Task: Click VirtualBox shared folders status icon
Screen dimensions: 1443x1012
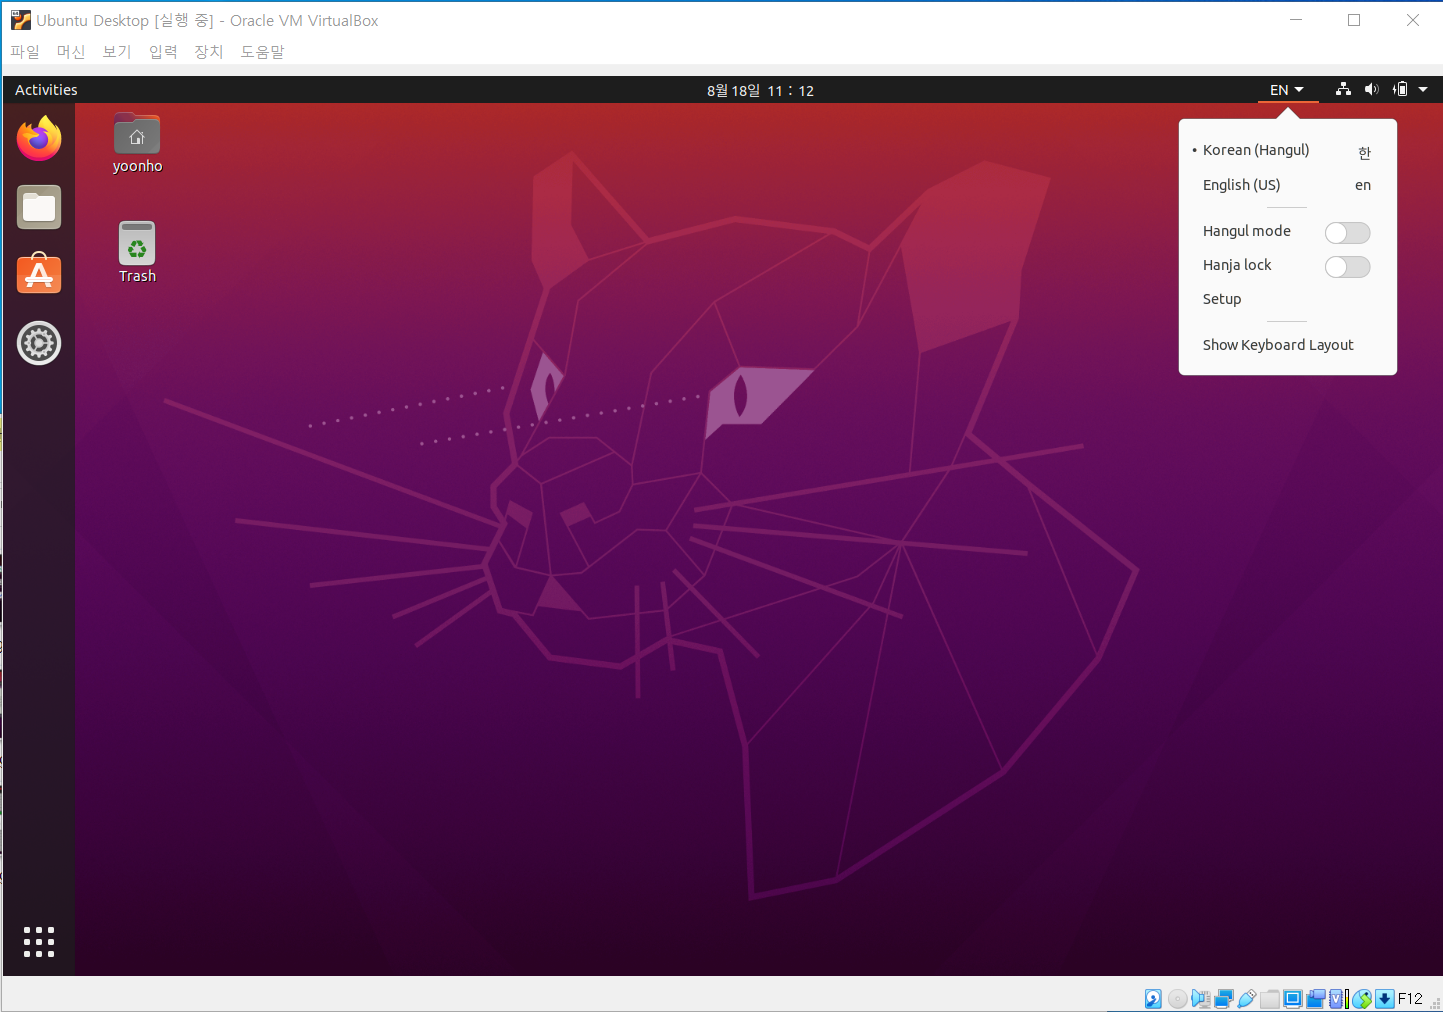Action: click(x=1270, y=998)
